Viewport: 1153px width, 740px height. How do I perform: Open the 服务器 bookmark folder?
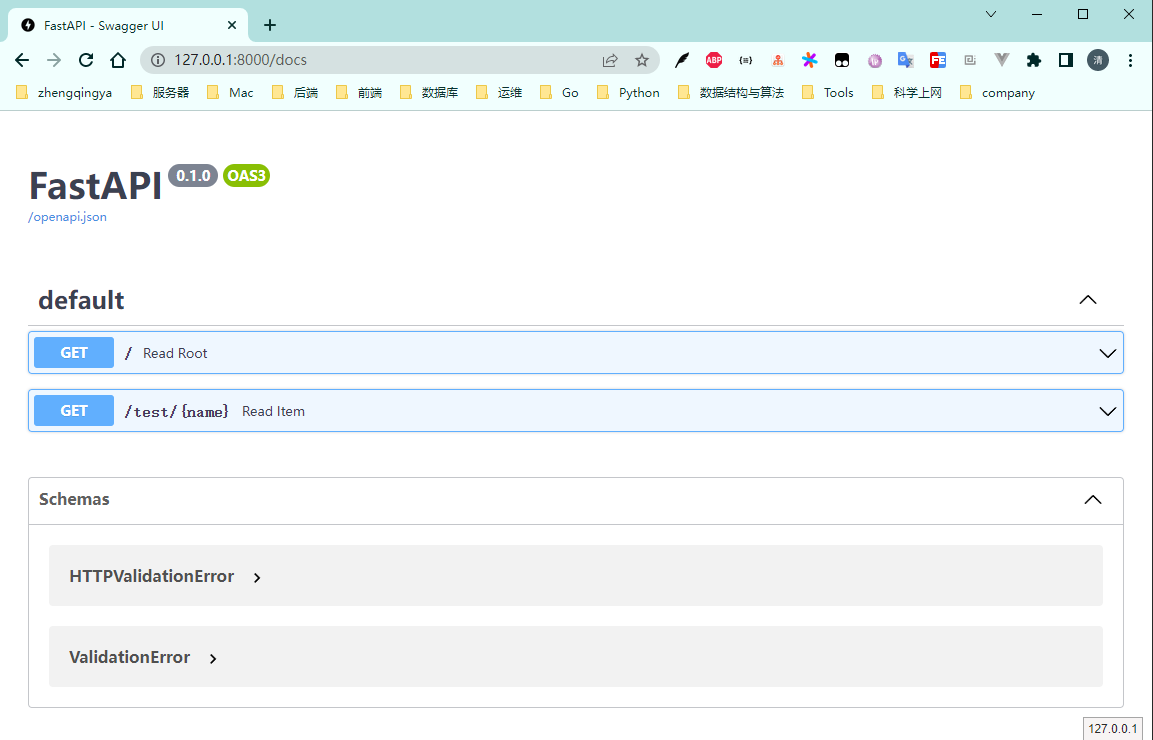[x=160, y=93]
